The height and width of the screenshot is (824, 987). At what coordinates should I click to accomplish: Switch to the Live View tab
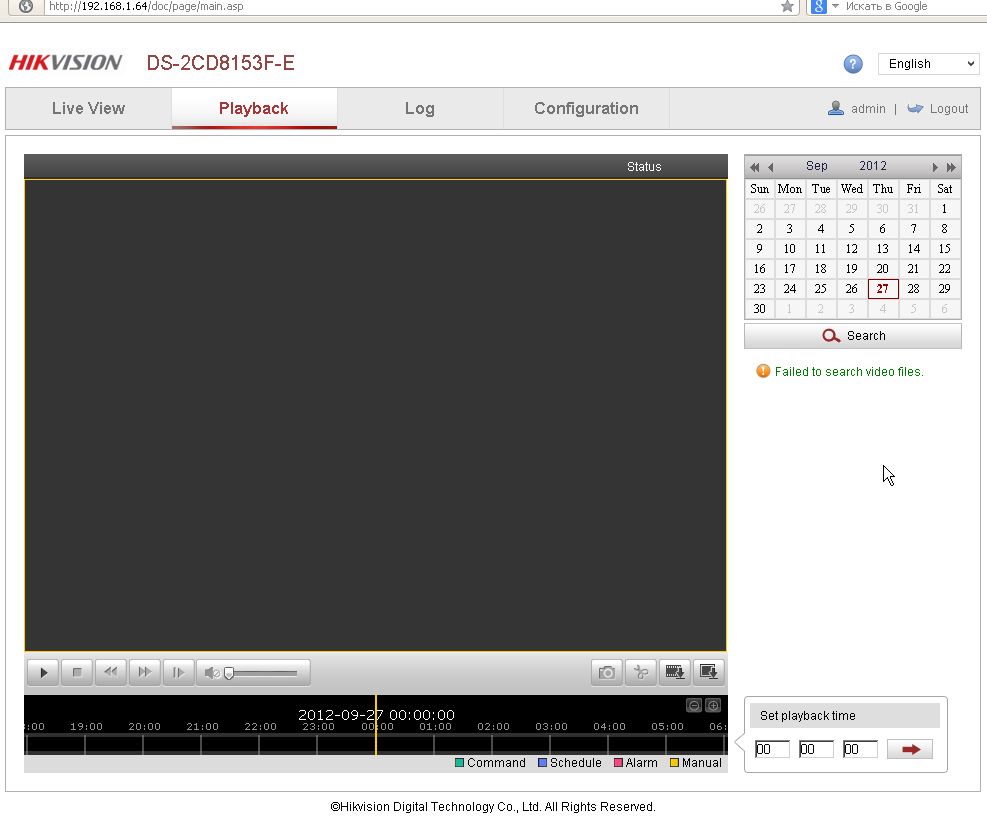89,108
